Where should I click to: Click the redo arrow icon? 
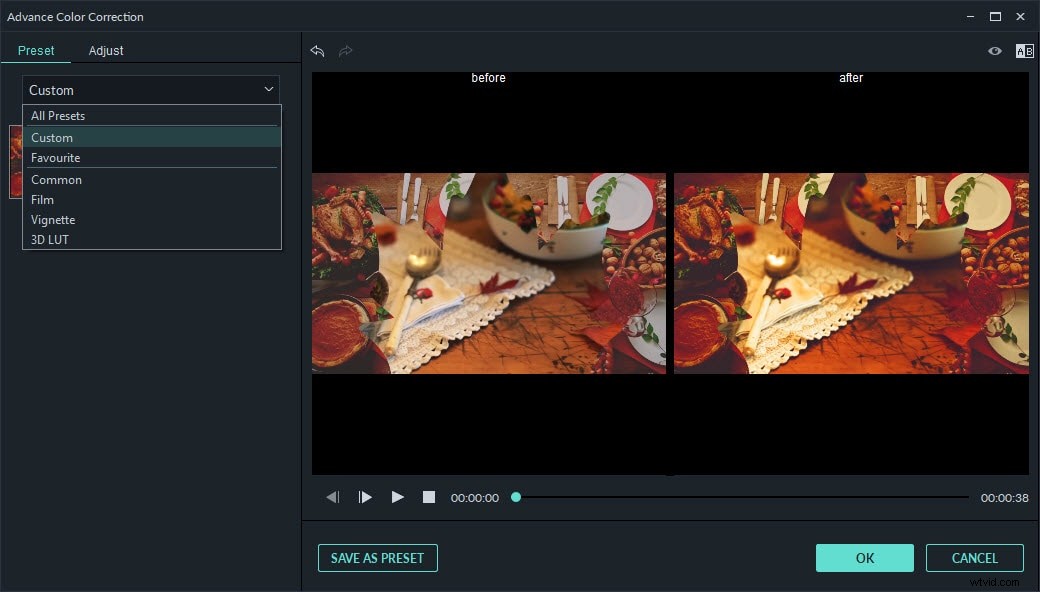coord(345,51)
